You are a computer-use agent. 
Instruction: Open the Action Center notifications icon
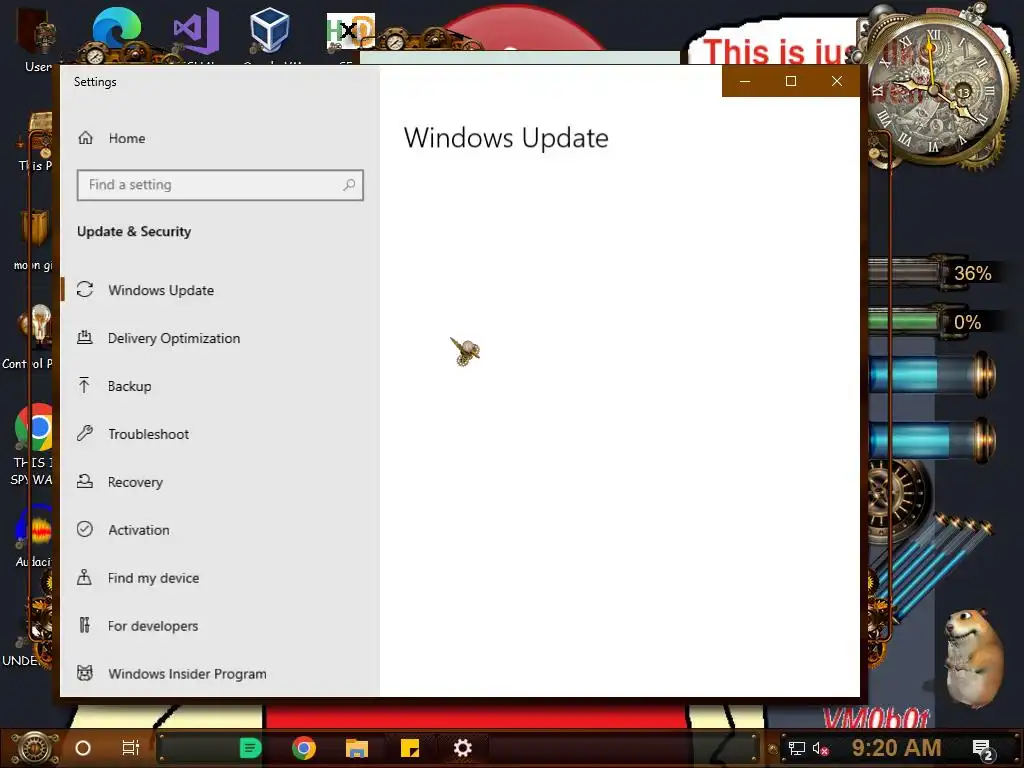coord(982,749)
